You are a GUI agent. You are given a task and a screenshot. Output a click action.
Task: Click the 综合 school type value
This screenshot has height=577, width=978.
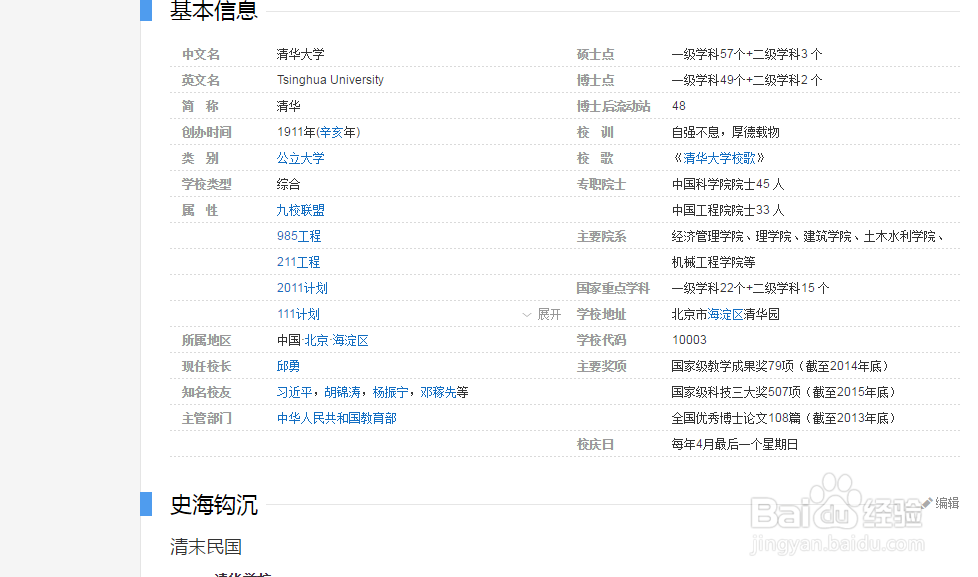[x=289, y=185]
